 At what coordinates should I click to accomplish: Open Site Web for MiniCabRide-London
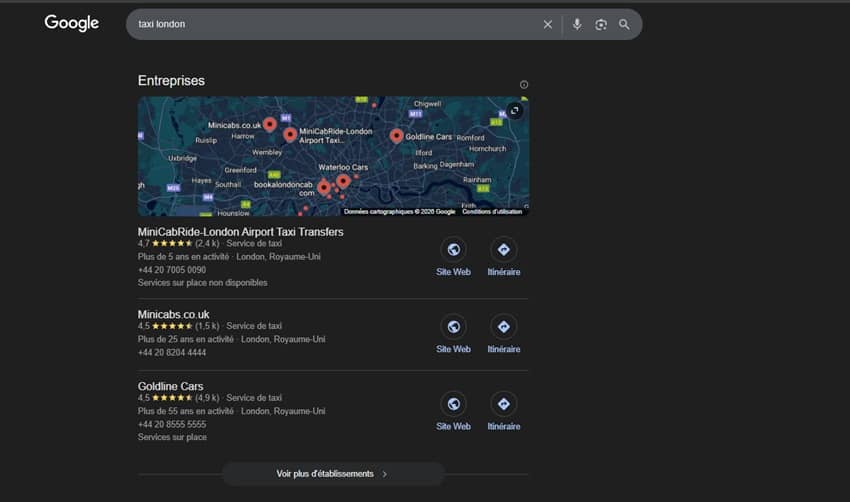(453, 258)
